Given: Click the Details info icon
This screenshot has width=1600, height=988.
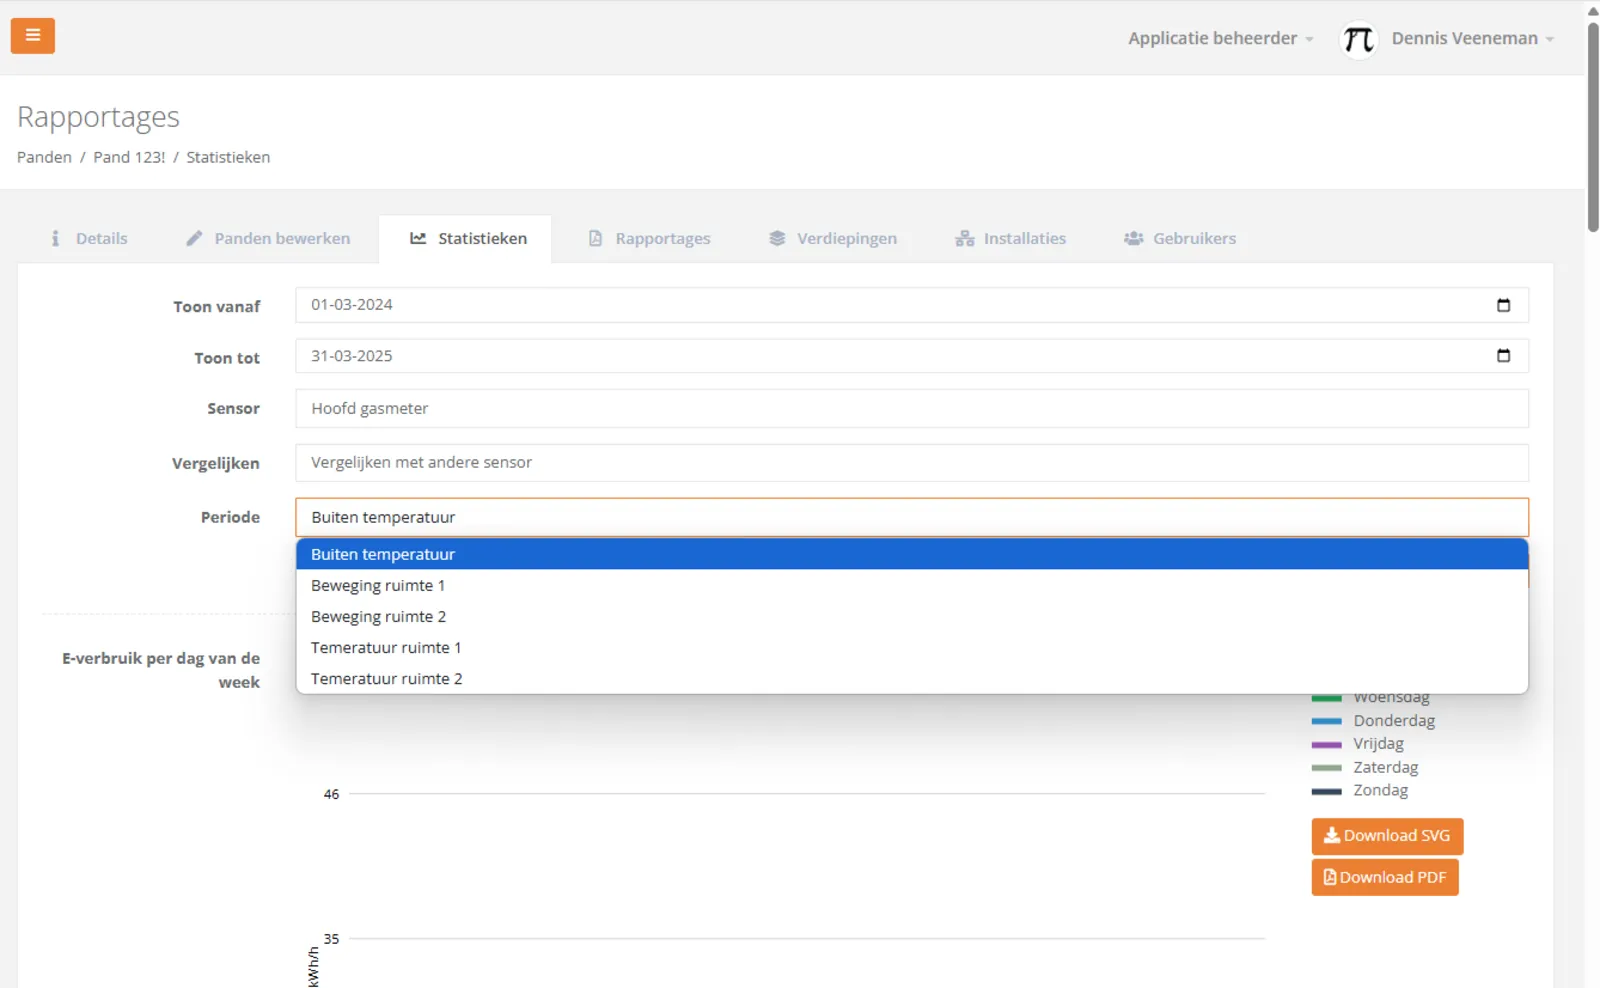Looking at the screenshot, I should (55, 238).
